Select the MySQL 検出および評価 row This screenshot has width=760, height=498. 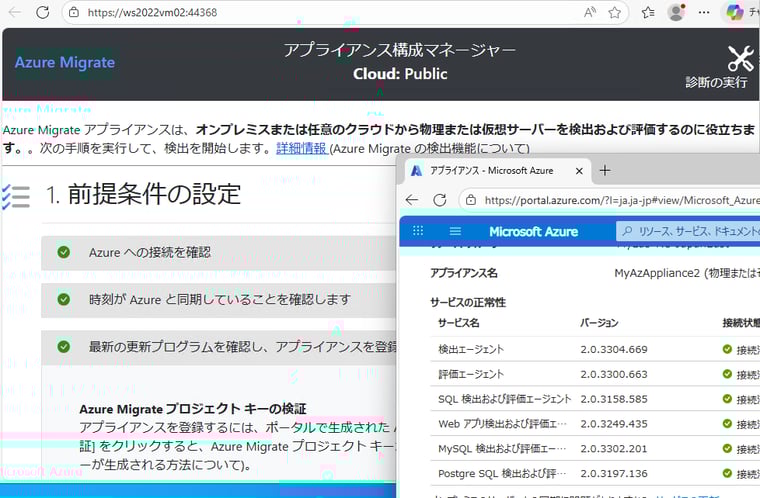click(595, 448)
